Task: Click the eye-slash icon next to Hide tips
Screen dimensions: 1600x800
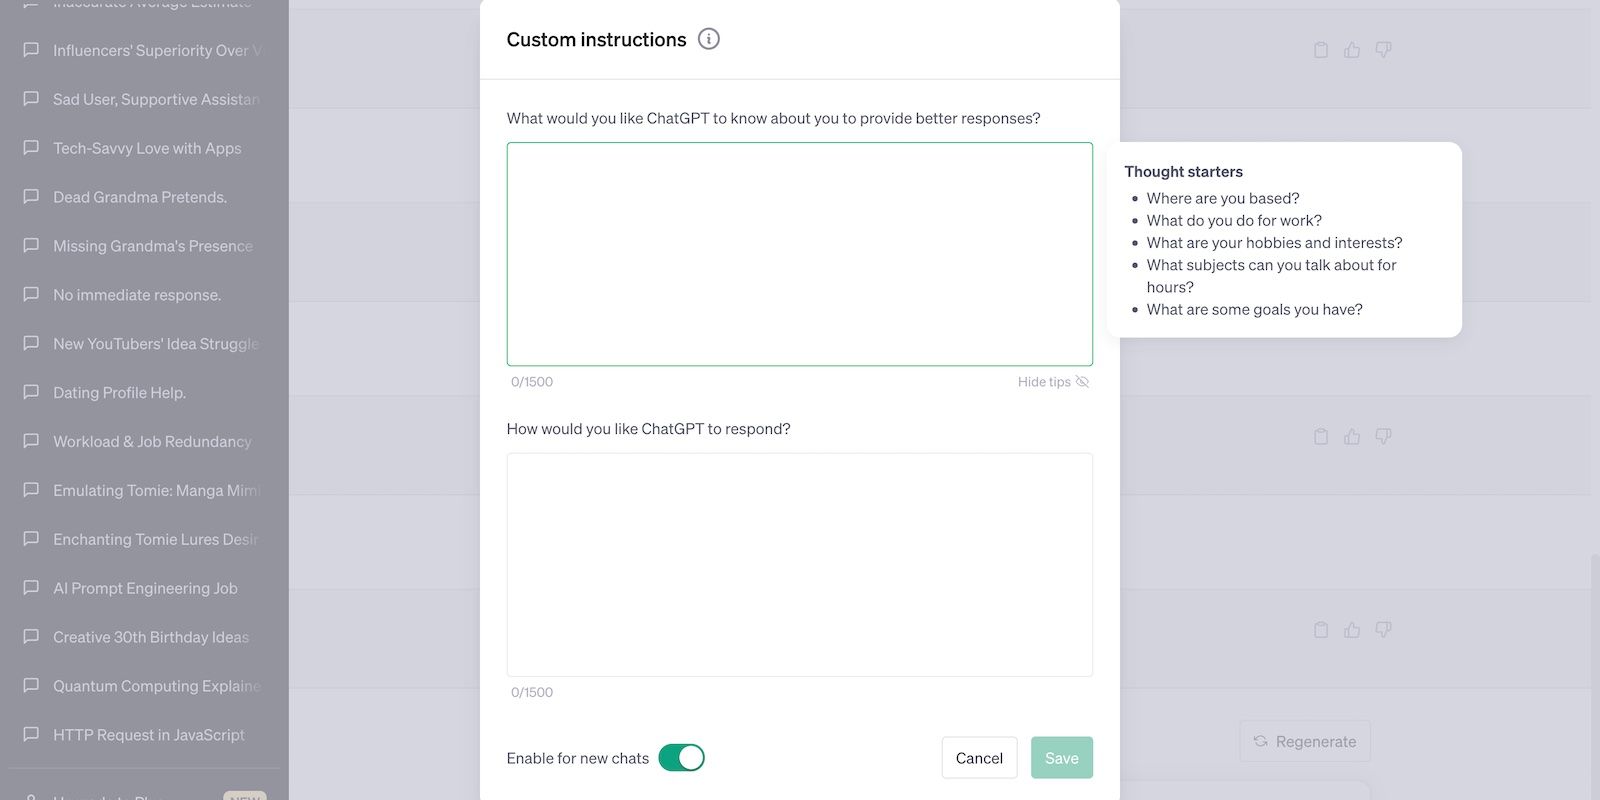Action: [1084, 381]
